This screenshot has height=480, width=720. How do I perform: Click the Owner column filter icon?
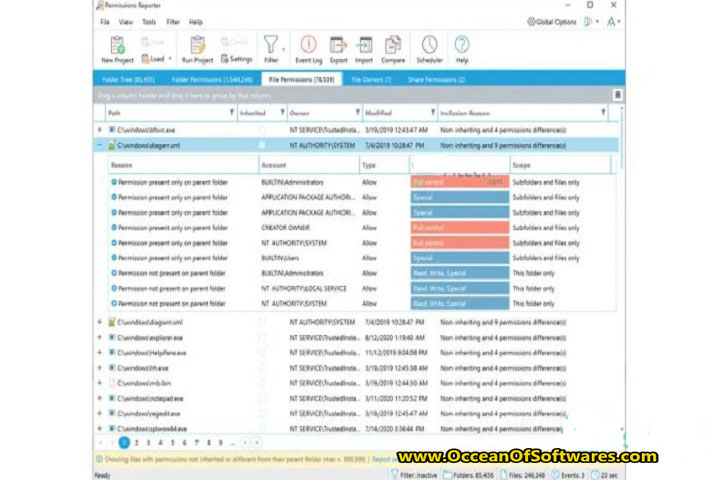pyautogui.click(x=357, y=113)
